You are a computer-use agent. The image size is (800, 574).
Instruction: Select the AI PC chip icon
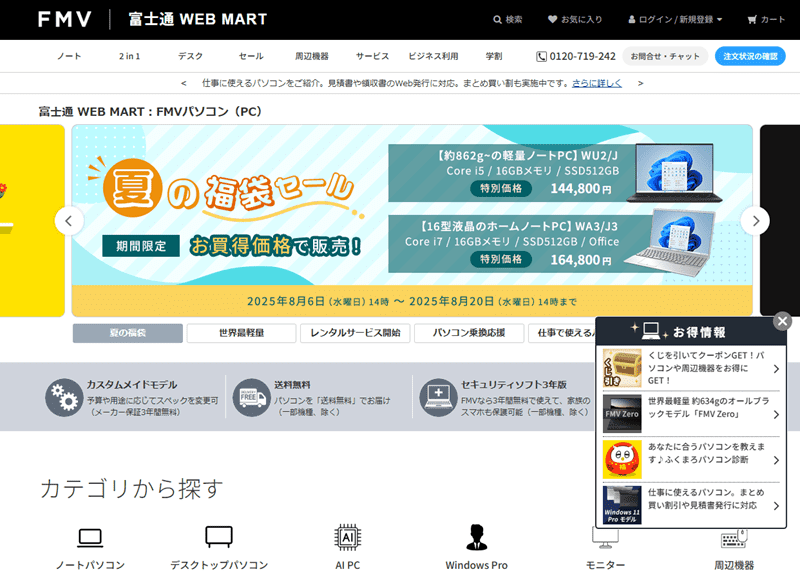click(x=347, y=537)
